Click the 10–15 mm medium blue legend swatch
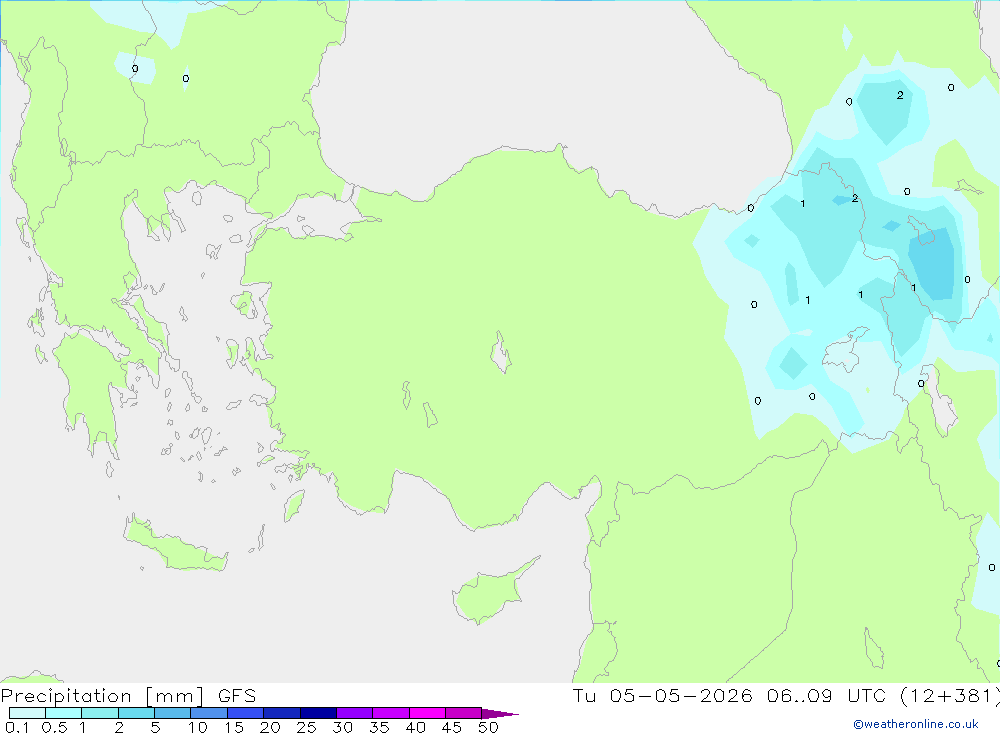This screenshot has width=1000, height=733. [209, 713]
